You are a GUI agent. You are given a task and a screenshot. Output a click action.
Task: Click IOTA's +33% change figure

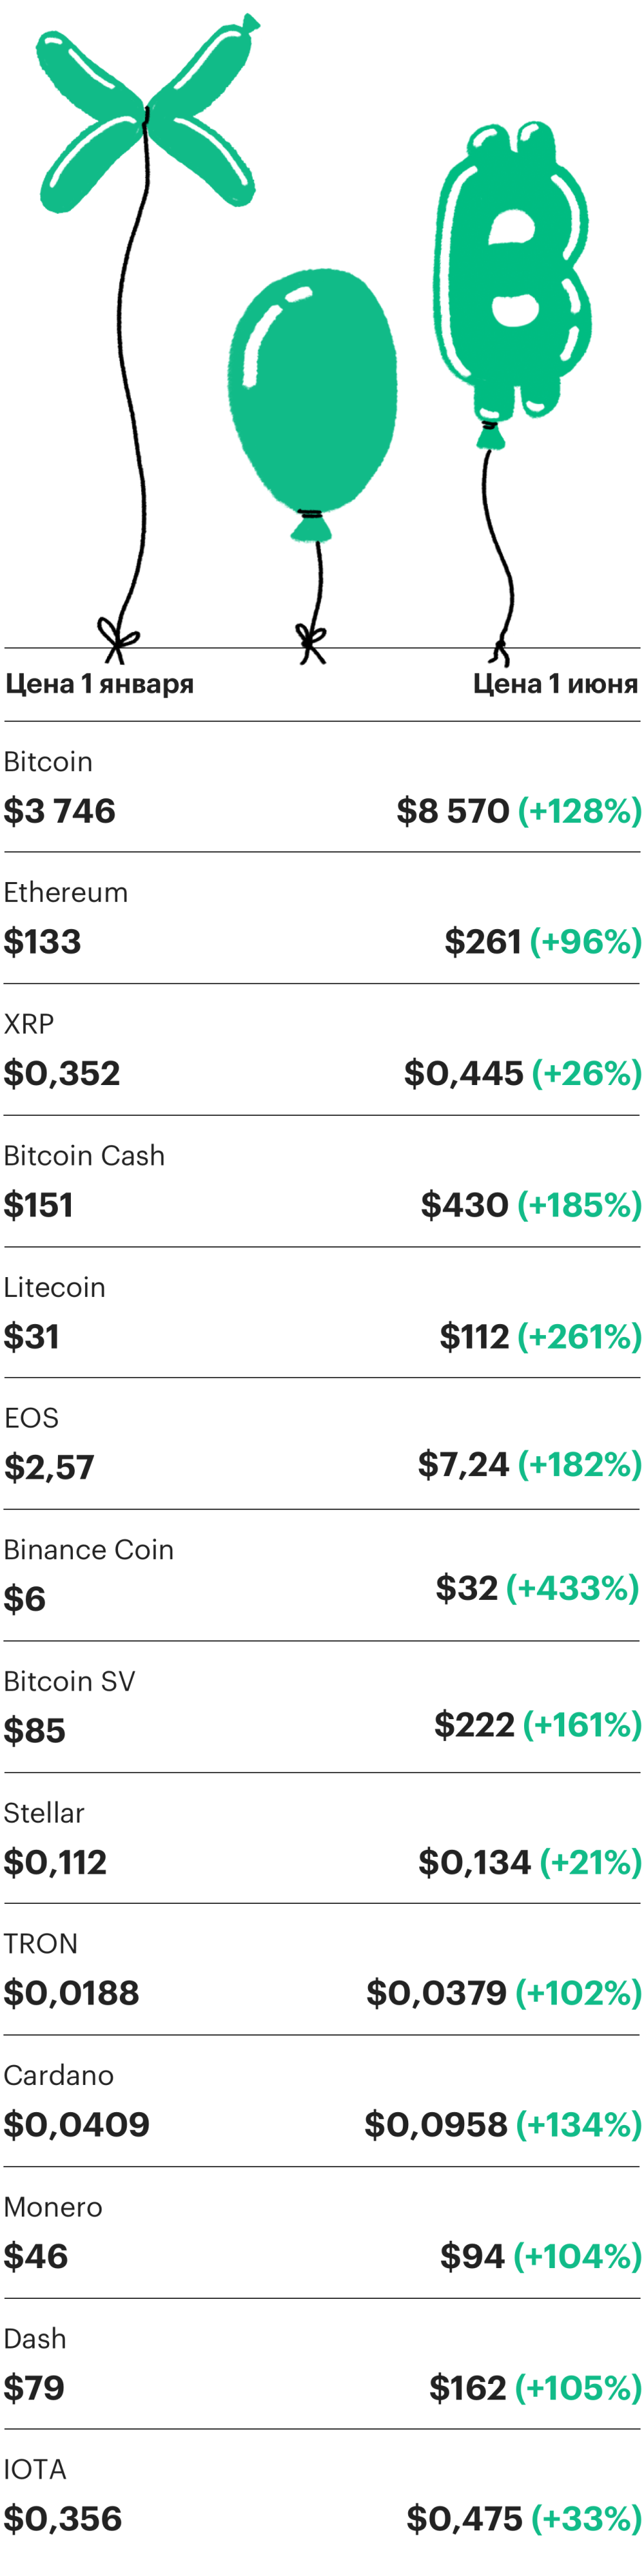click(586, 2519)
